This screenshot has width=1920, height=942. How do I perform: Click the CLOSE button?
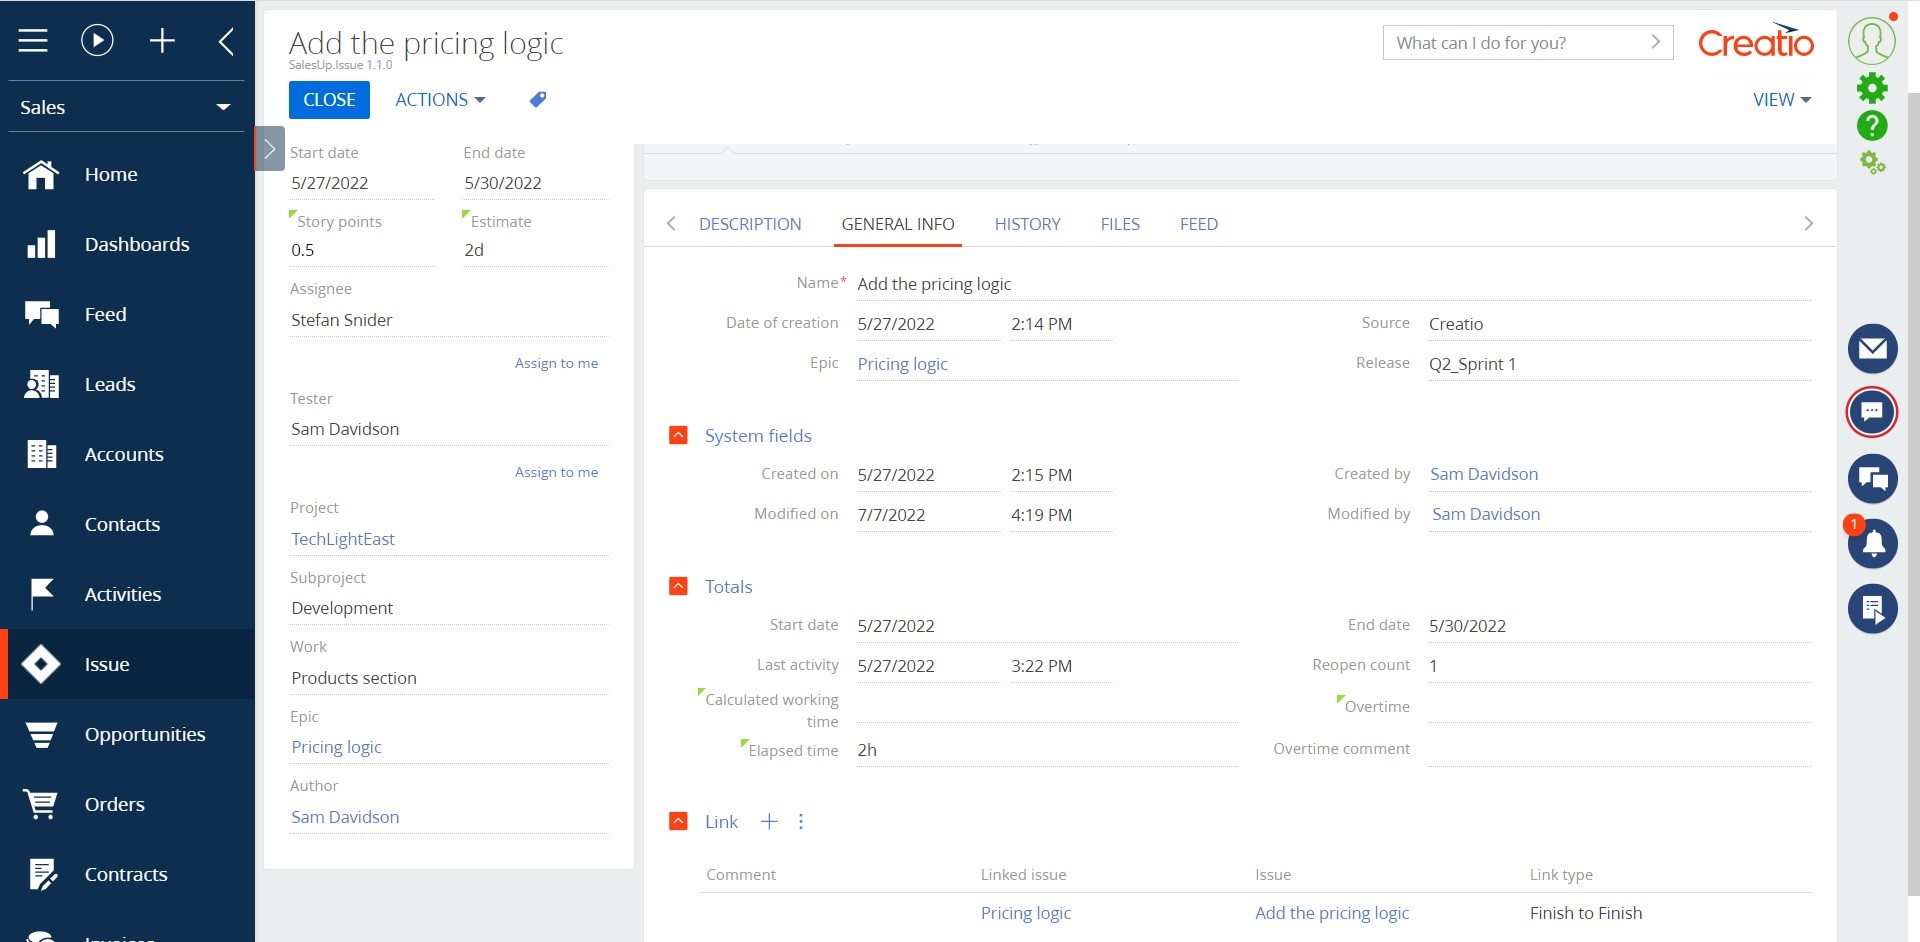(329, 99)
